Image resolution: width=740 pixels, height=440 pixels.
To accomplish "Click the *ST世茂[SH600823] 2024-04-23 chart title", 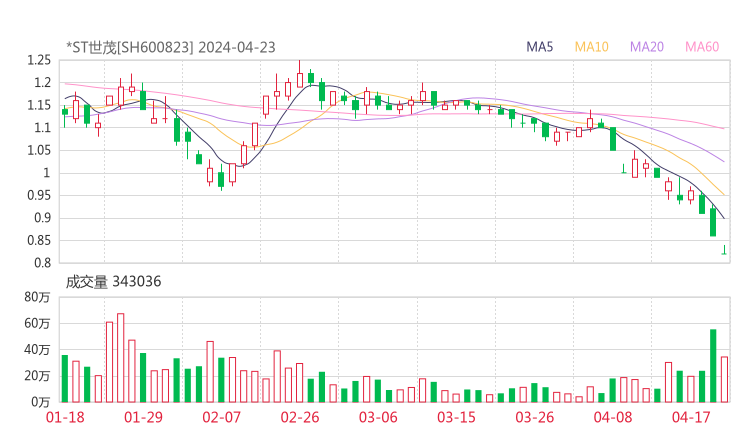I will [170, 47].
